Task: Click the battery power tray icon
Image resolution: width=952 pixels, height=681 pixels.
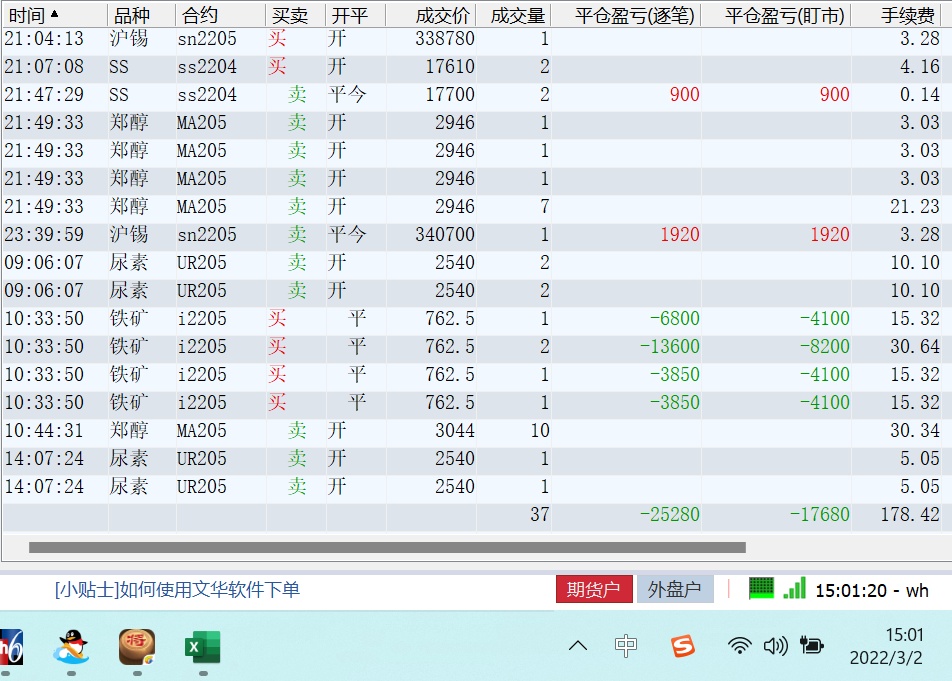Action: pos(811,645)
